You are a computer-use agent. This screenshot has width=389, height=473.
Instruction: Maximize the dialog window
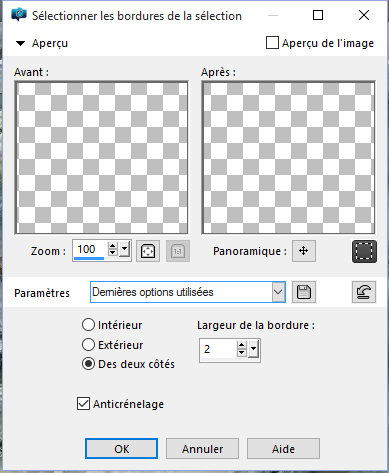tap(318, 15)
